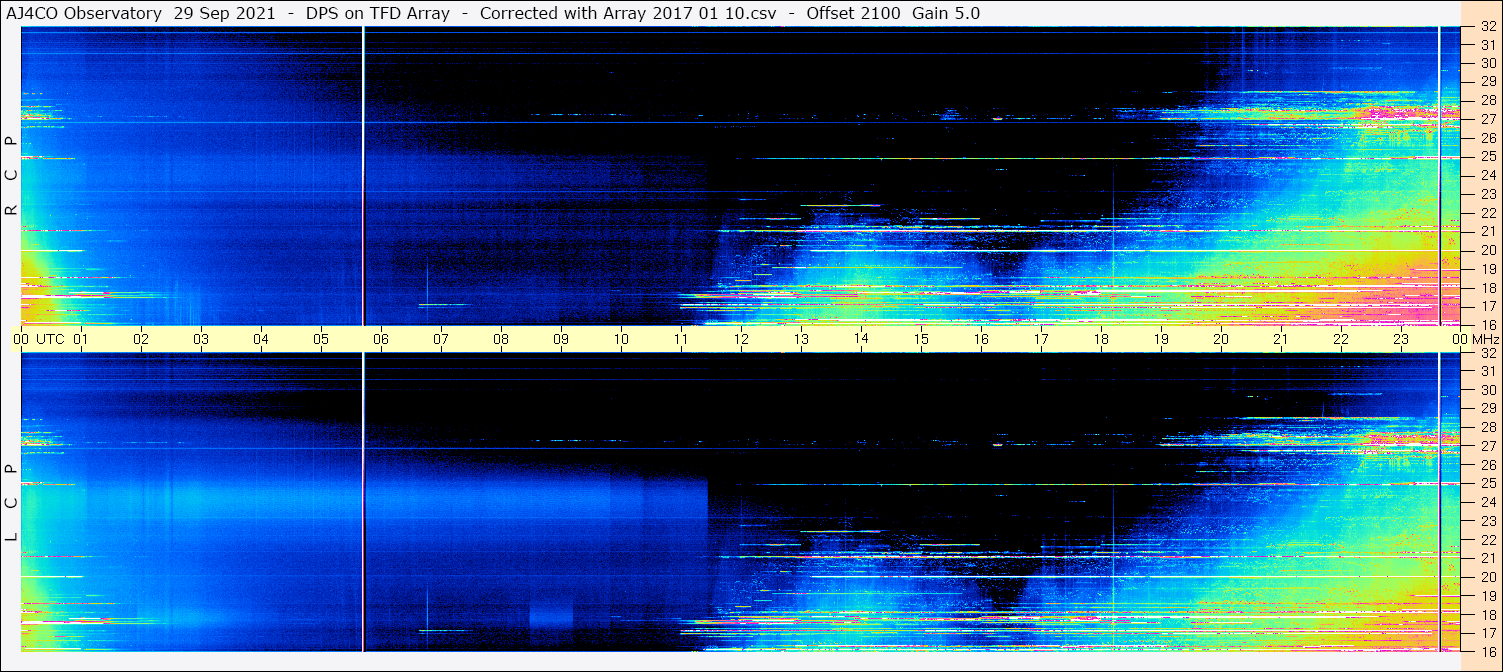Click hour 17 on the time axis
Viewport: 1503px width, 672px height.
(x=1041, y=339)
